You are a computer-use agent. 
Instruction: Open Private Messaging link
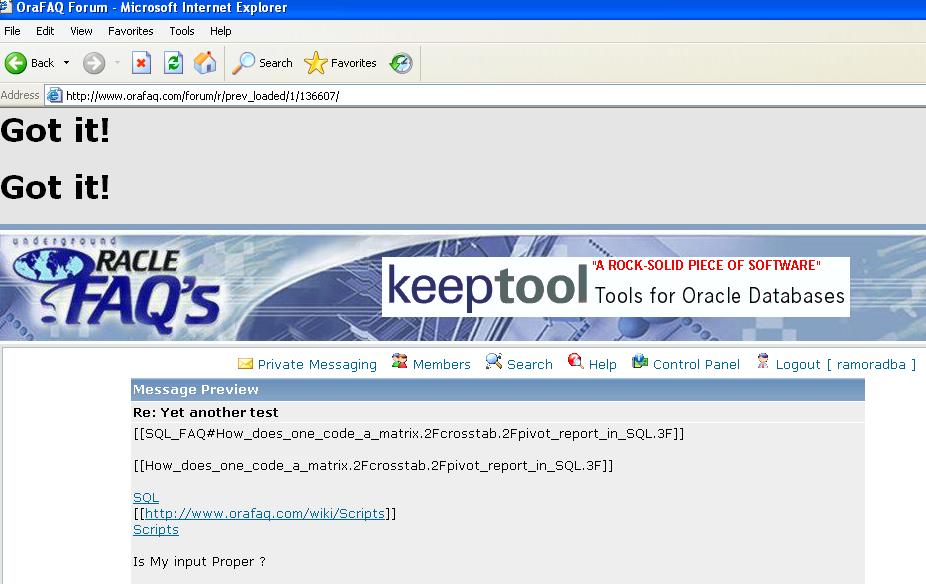tap(317, 364)
